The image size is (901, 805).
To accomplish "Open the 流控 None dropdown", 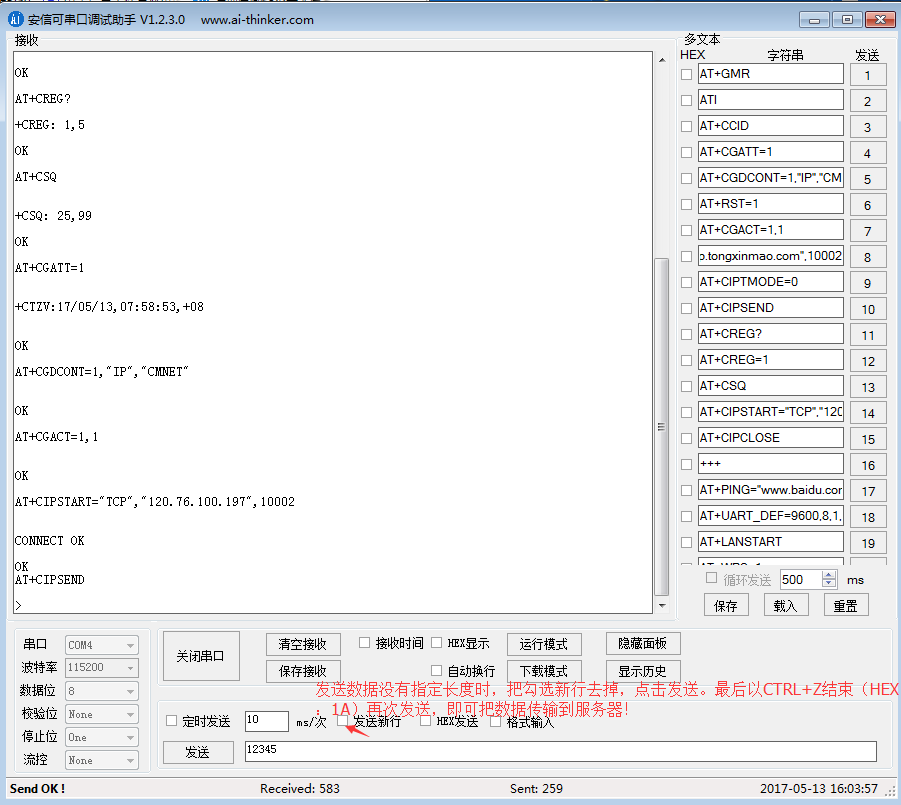I will click(102, 760).
